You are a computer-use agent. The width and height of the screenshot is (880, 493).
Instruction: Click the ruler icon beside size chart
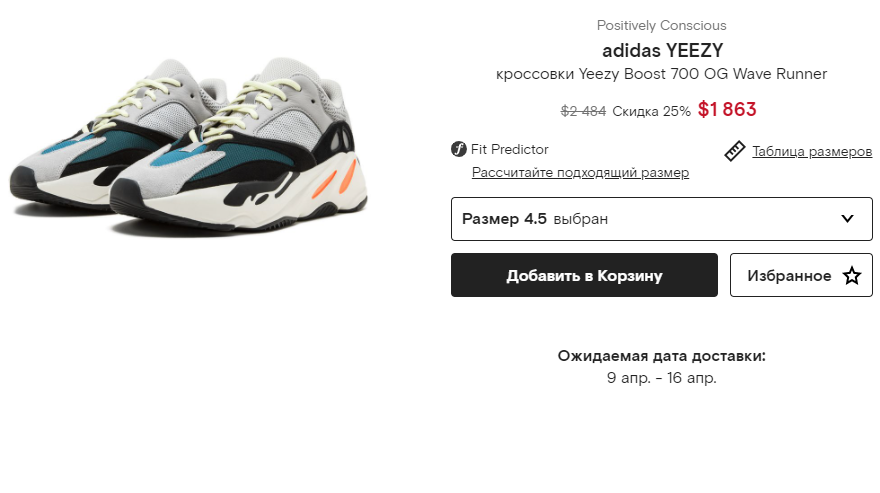coord(735,151)
